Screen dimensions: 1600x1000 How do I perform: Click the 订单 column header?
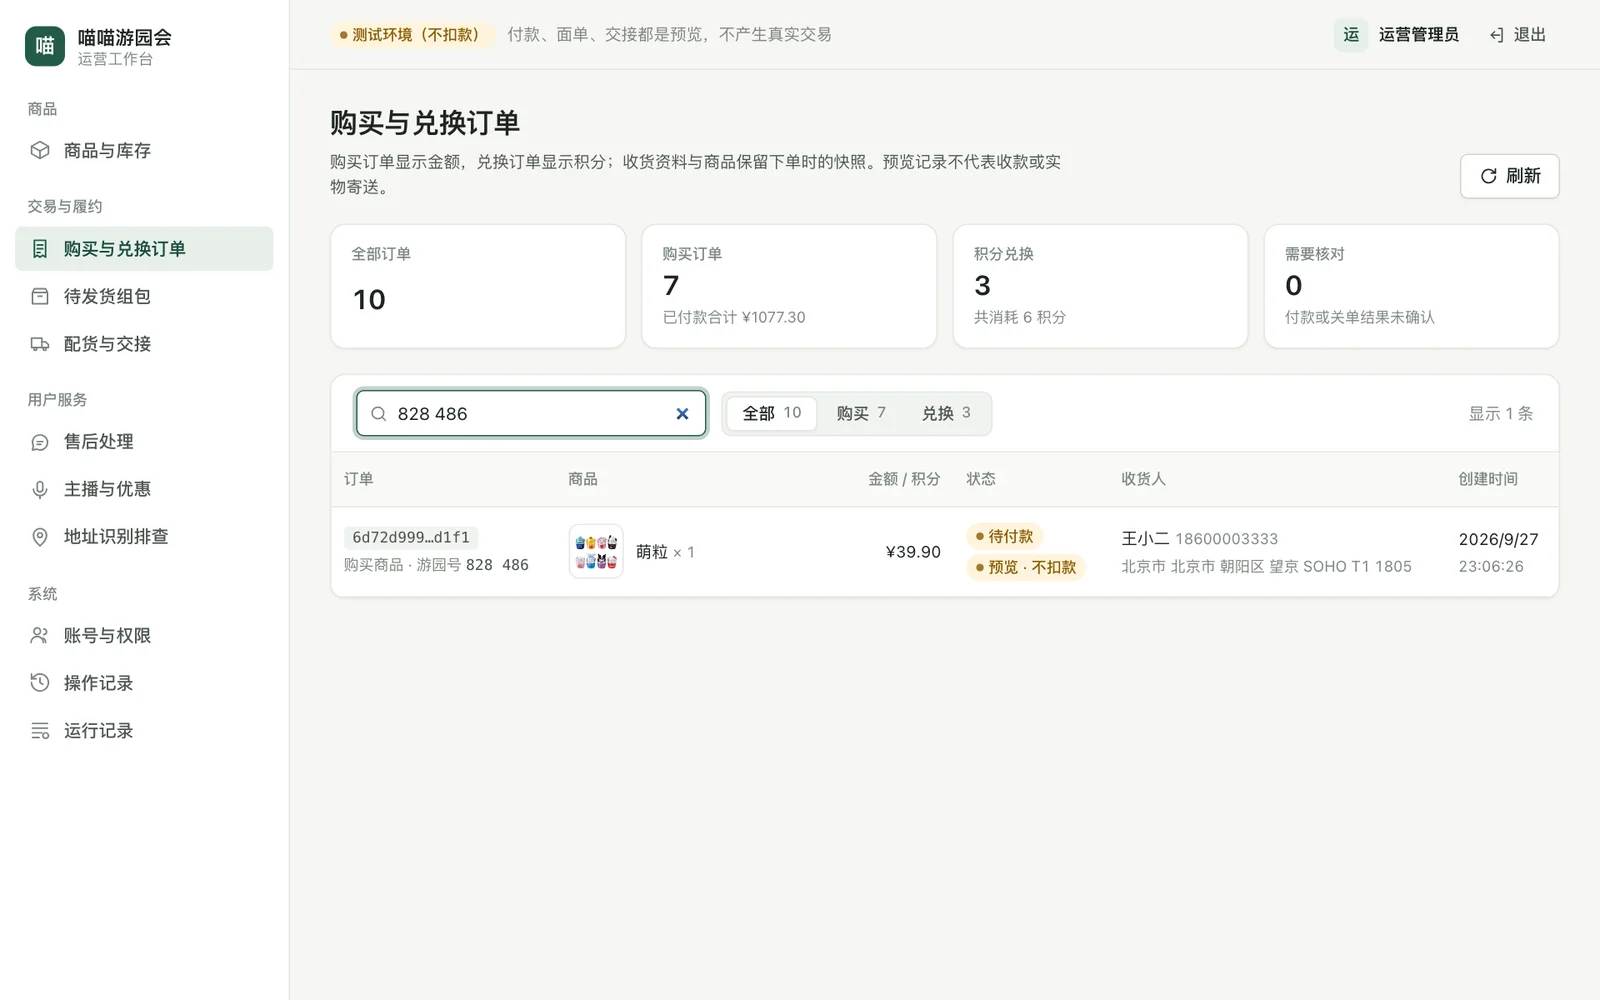(358, 479)
